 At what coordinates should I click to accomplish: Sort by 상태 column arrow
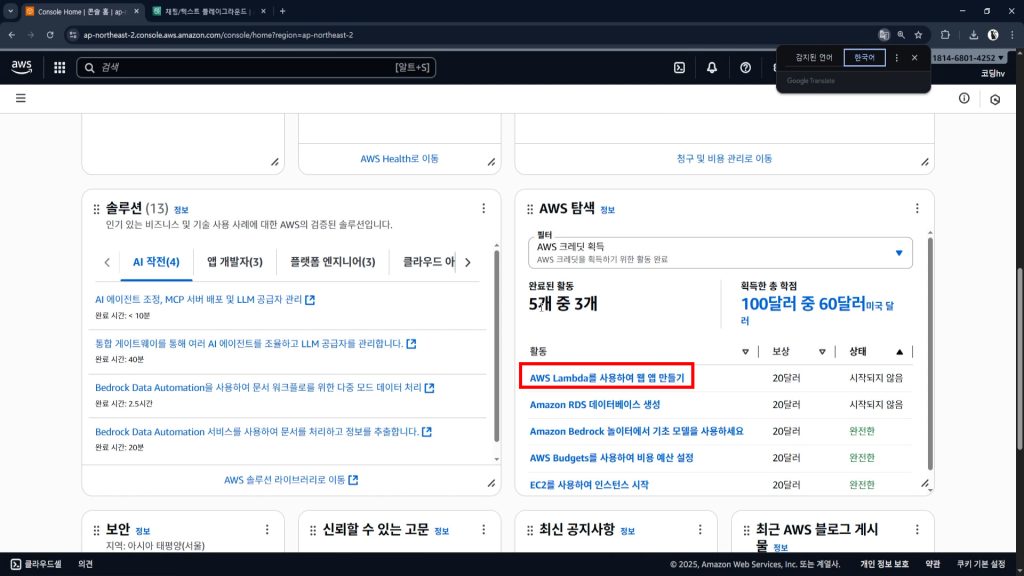tap(899, 351)
